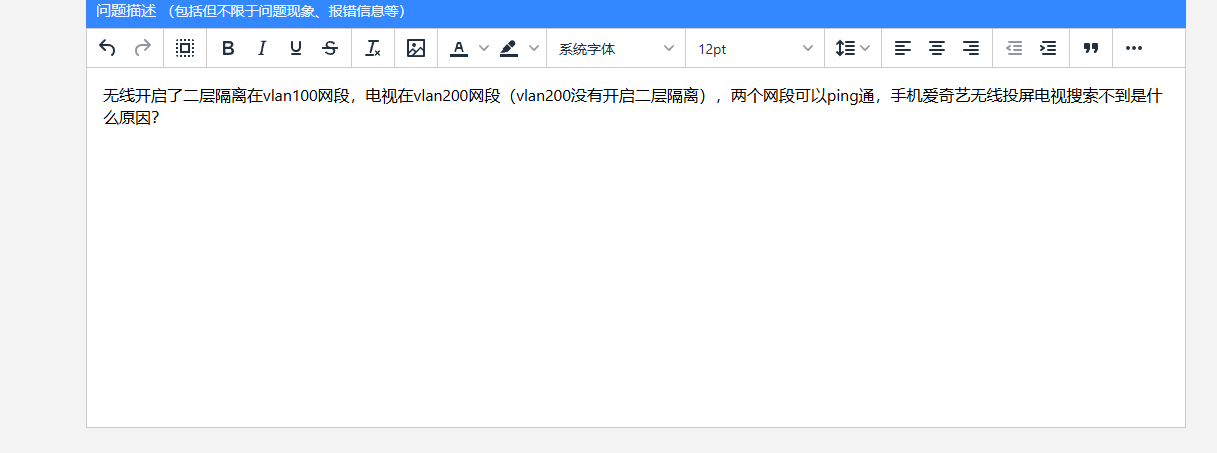This screenshot has height=453, width=1217.
Task: Open the 系统字体 font family dropdown
Action: (616, 48)
